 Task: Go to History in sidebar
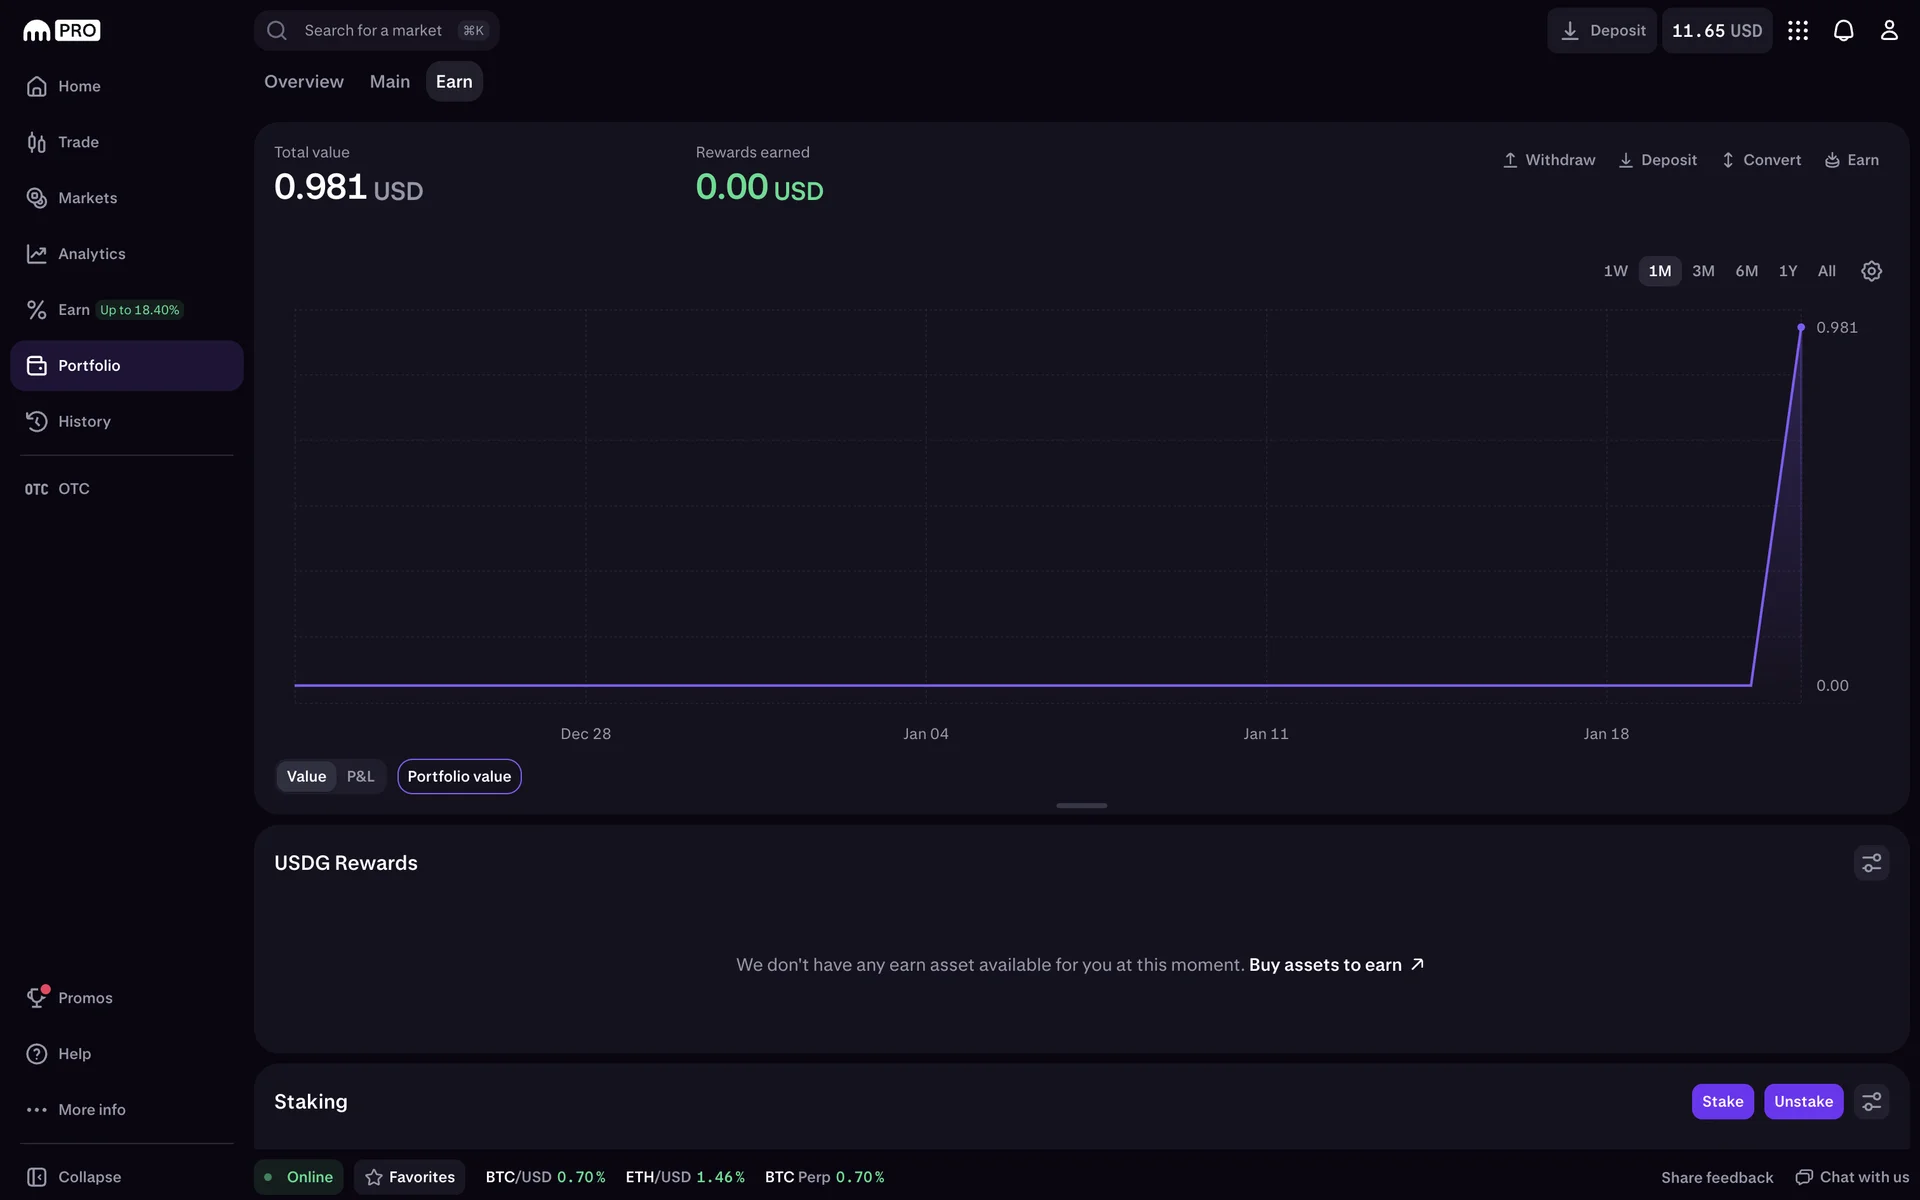coord(84,422)
